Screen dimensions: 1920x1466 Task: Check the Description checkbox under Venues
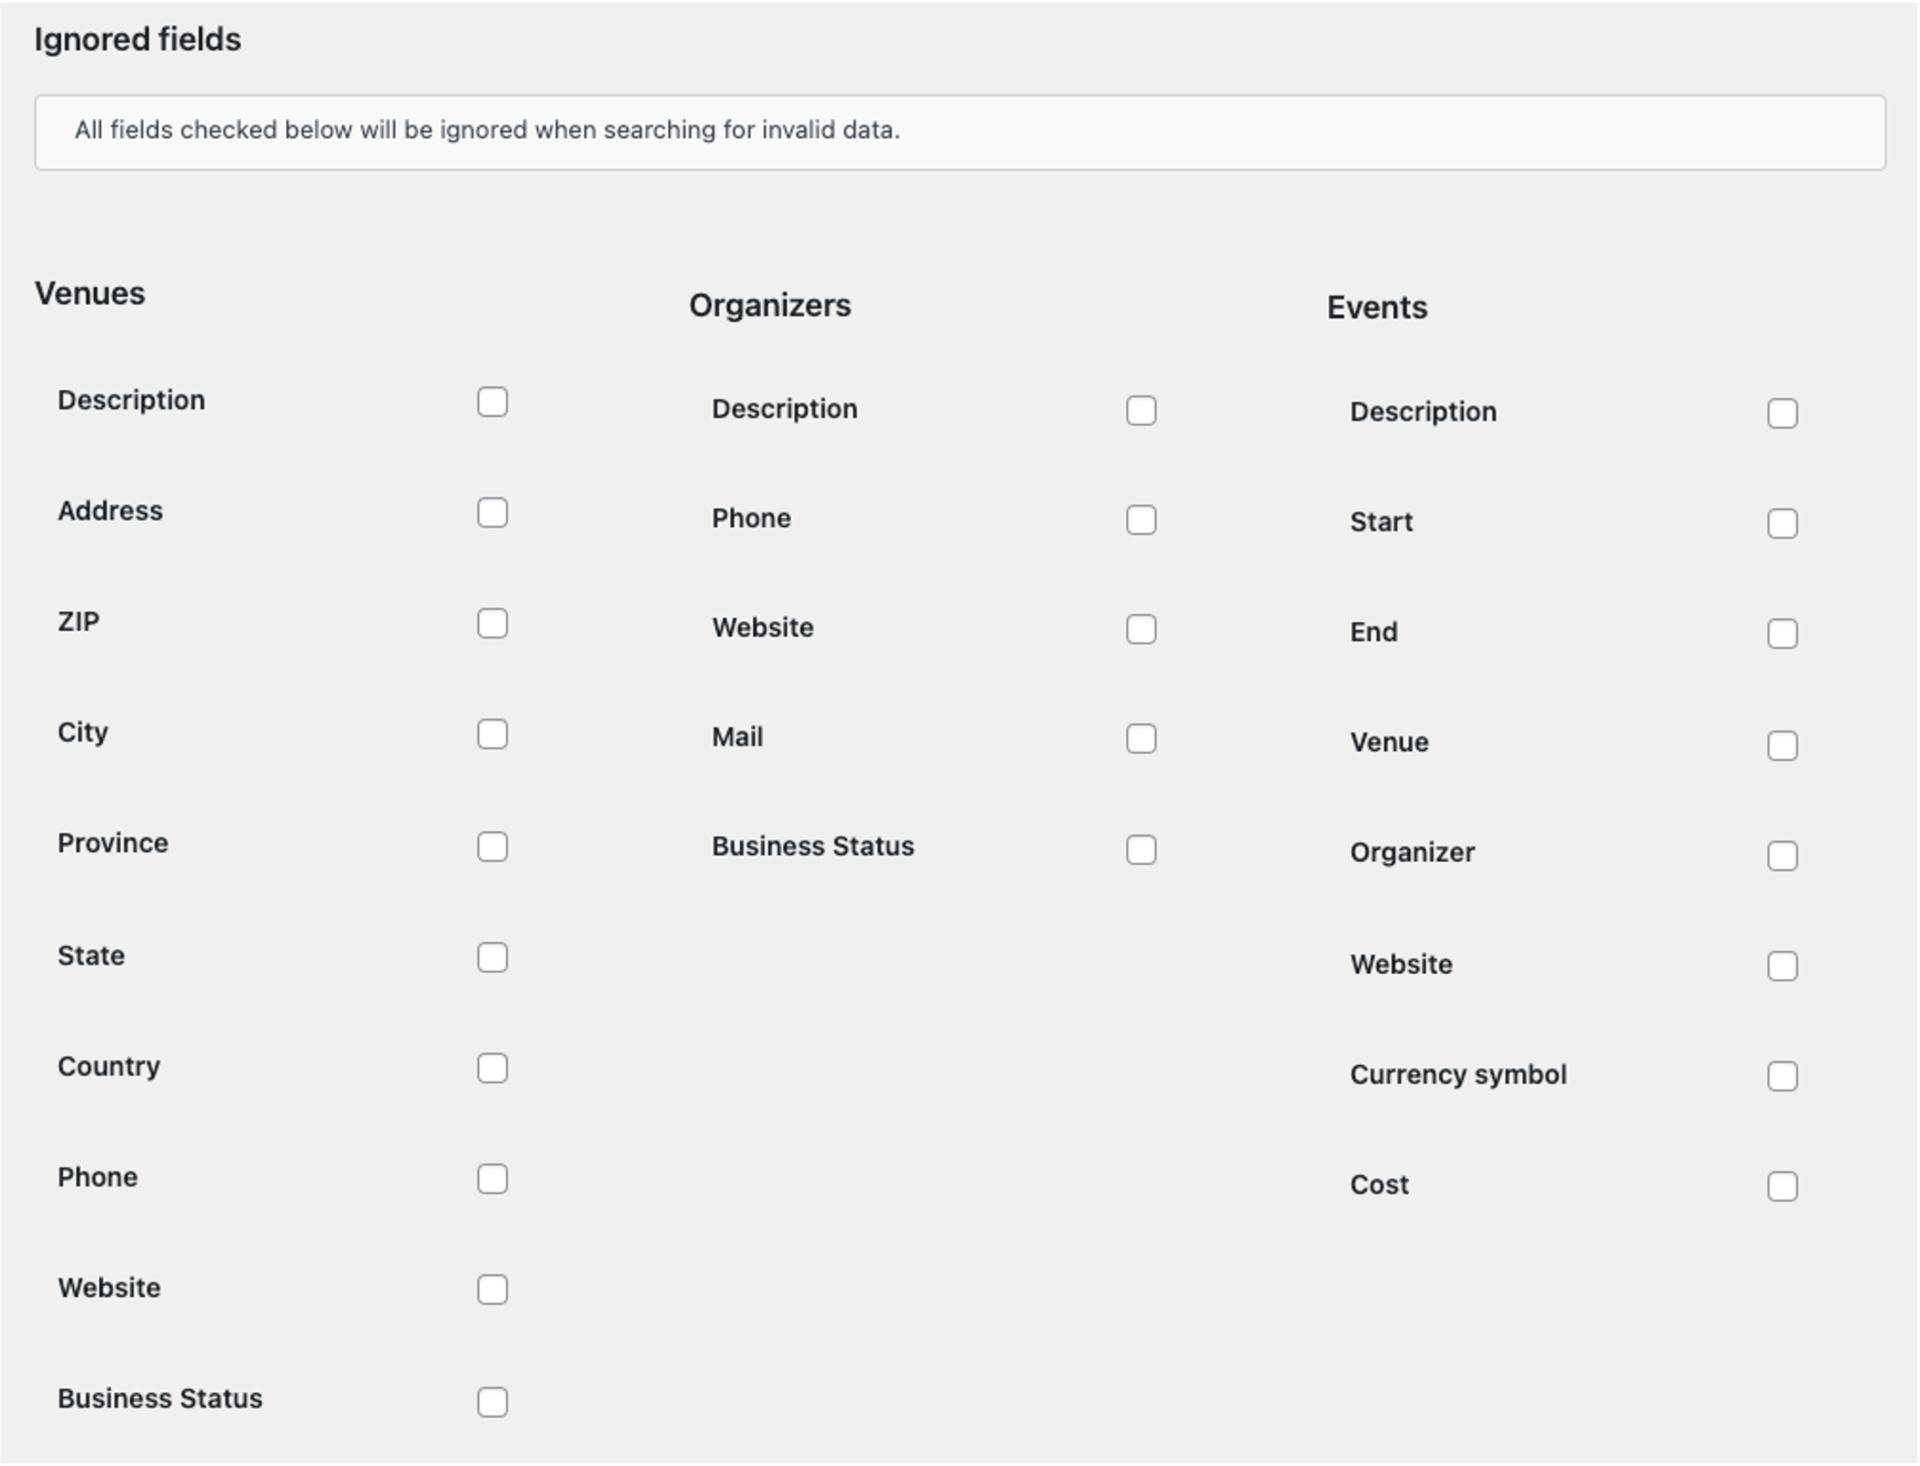point(493,402)
